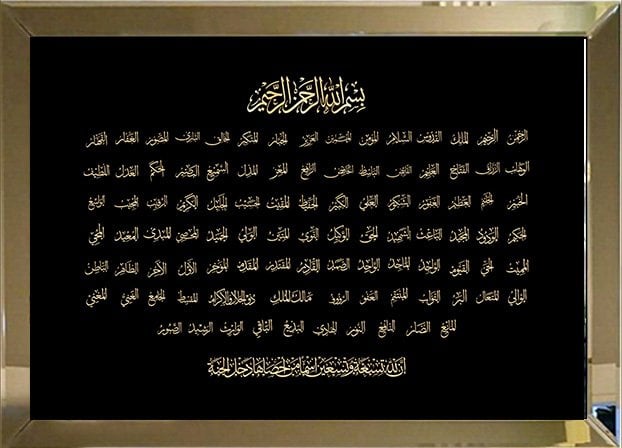Click the name "القهار"

click(x=97, y=140)
